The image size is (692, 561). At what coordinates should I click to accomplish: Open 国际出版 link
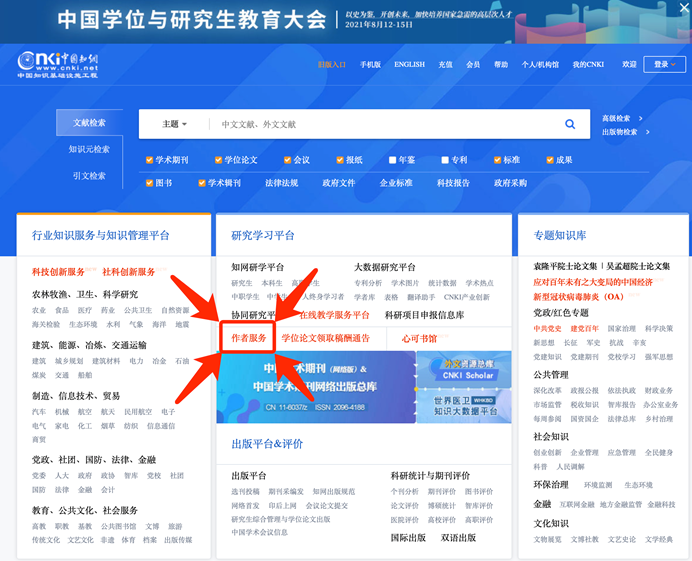pyautogui.click(x=408, y=538)
